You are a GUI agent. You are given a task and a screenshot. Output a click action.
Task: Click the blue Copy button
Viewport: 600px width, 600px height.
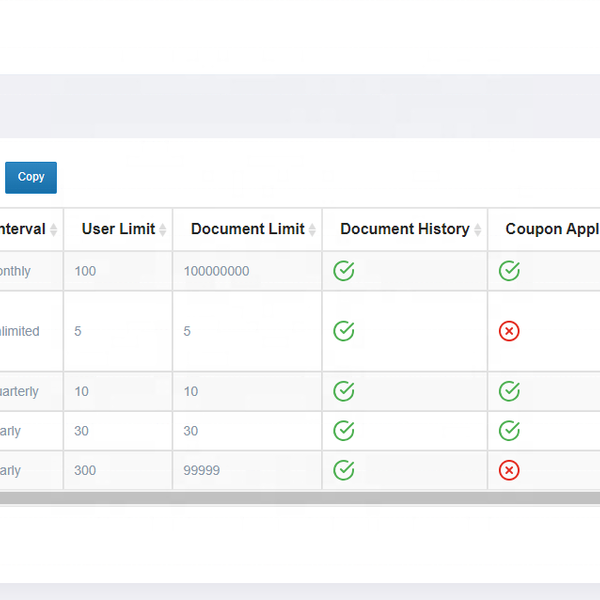pos(31,177)
